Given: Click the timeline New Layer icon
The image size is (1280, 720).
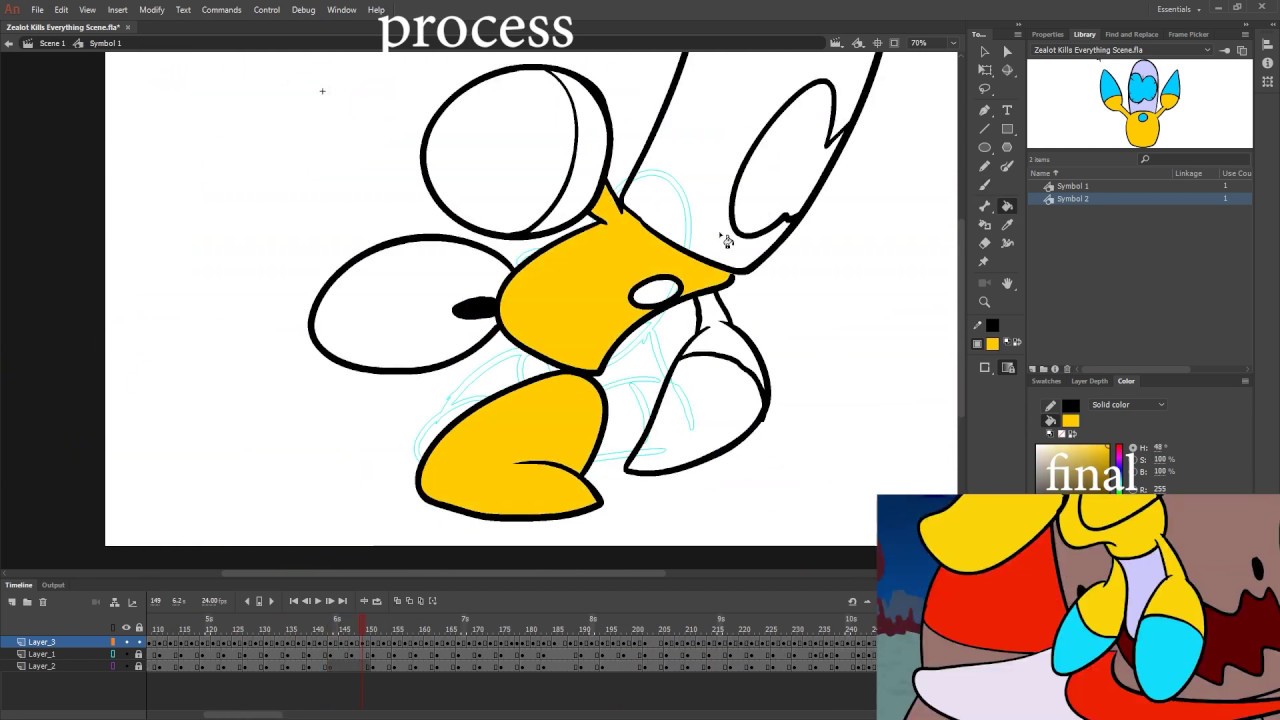Looking at the screenshot, I should [x=12, y=602].
